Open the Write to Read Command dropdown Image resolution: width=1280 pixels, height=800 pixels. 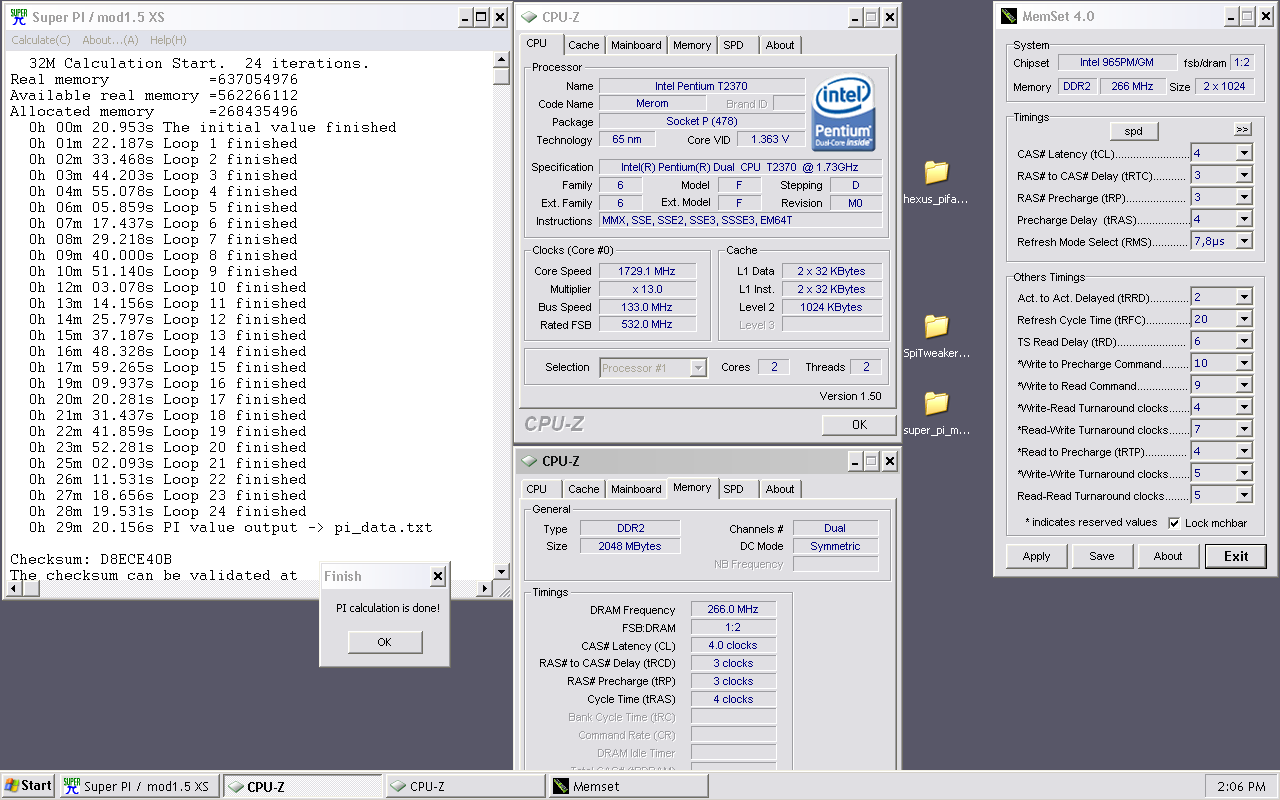[1244, 385]
